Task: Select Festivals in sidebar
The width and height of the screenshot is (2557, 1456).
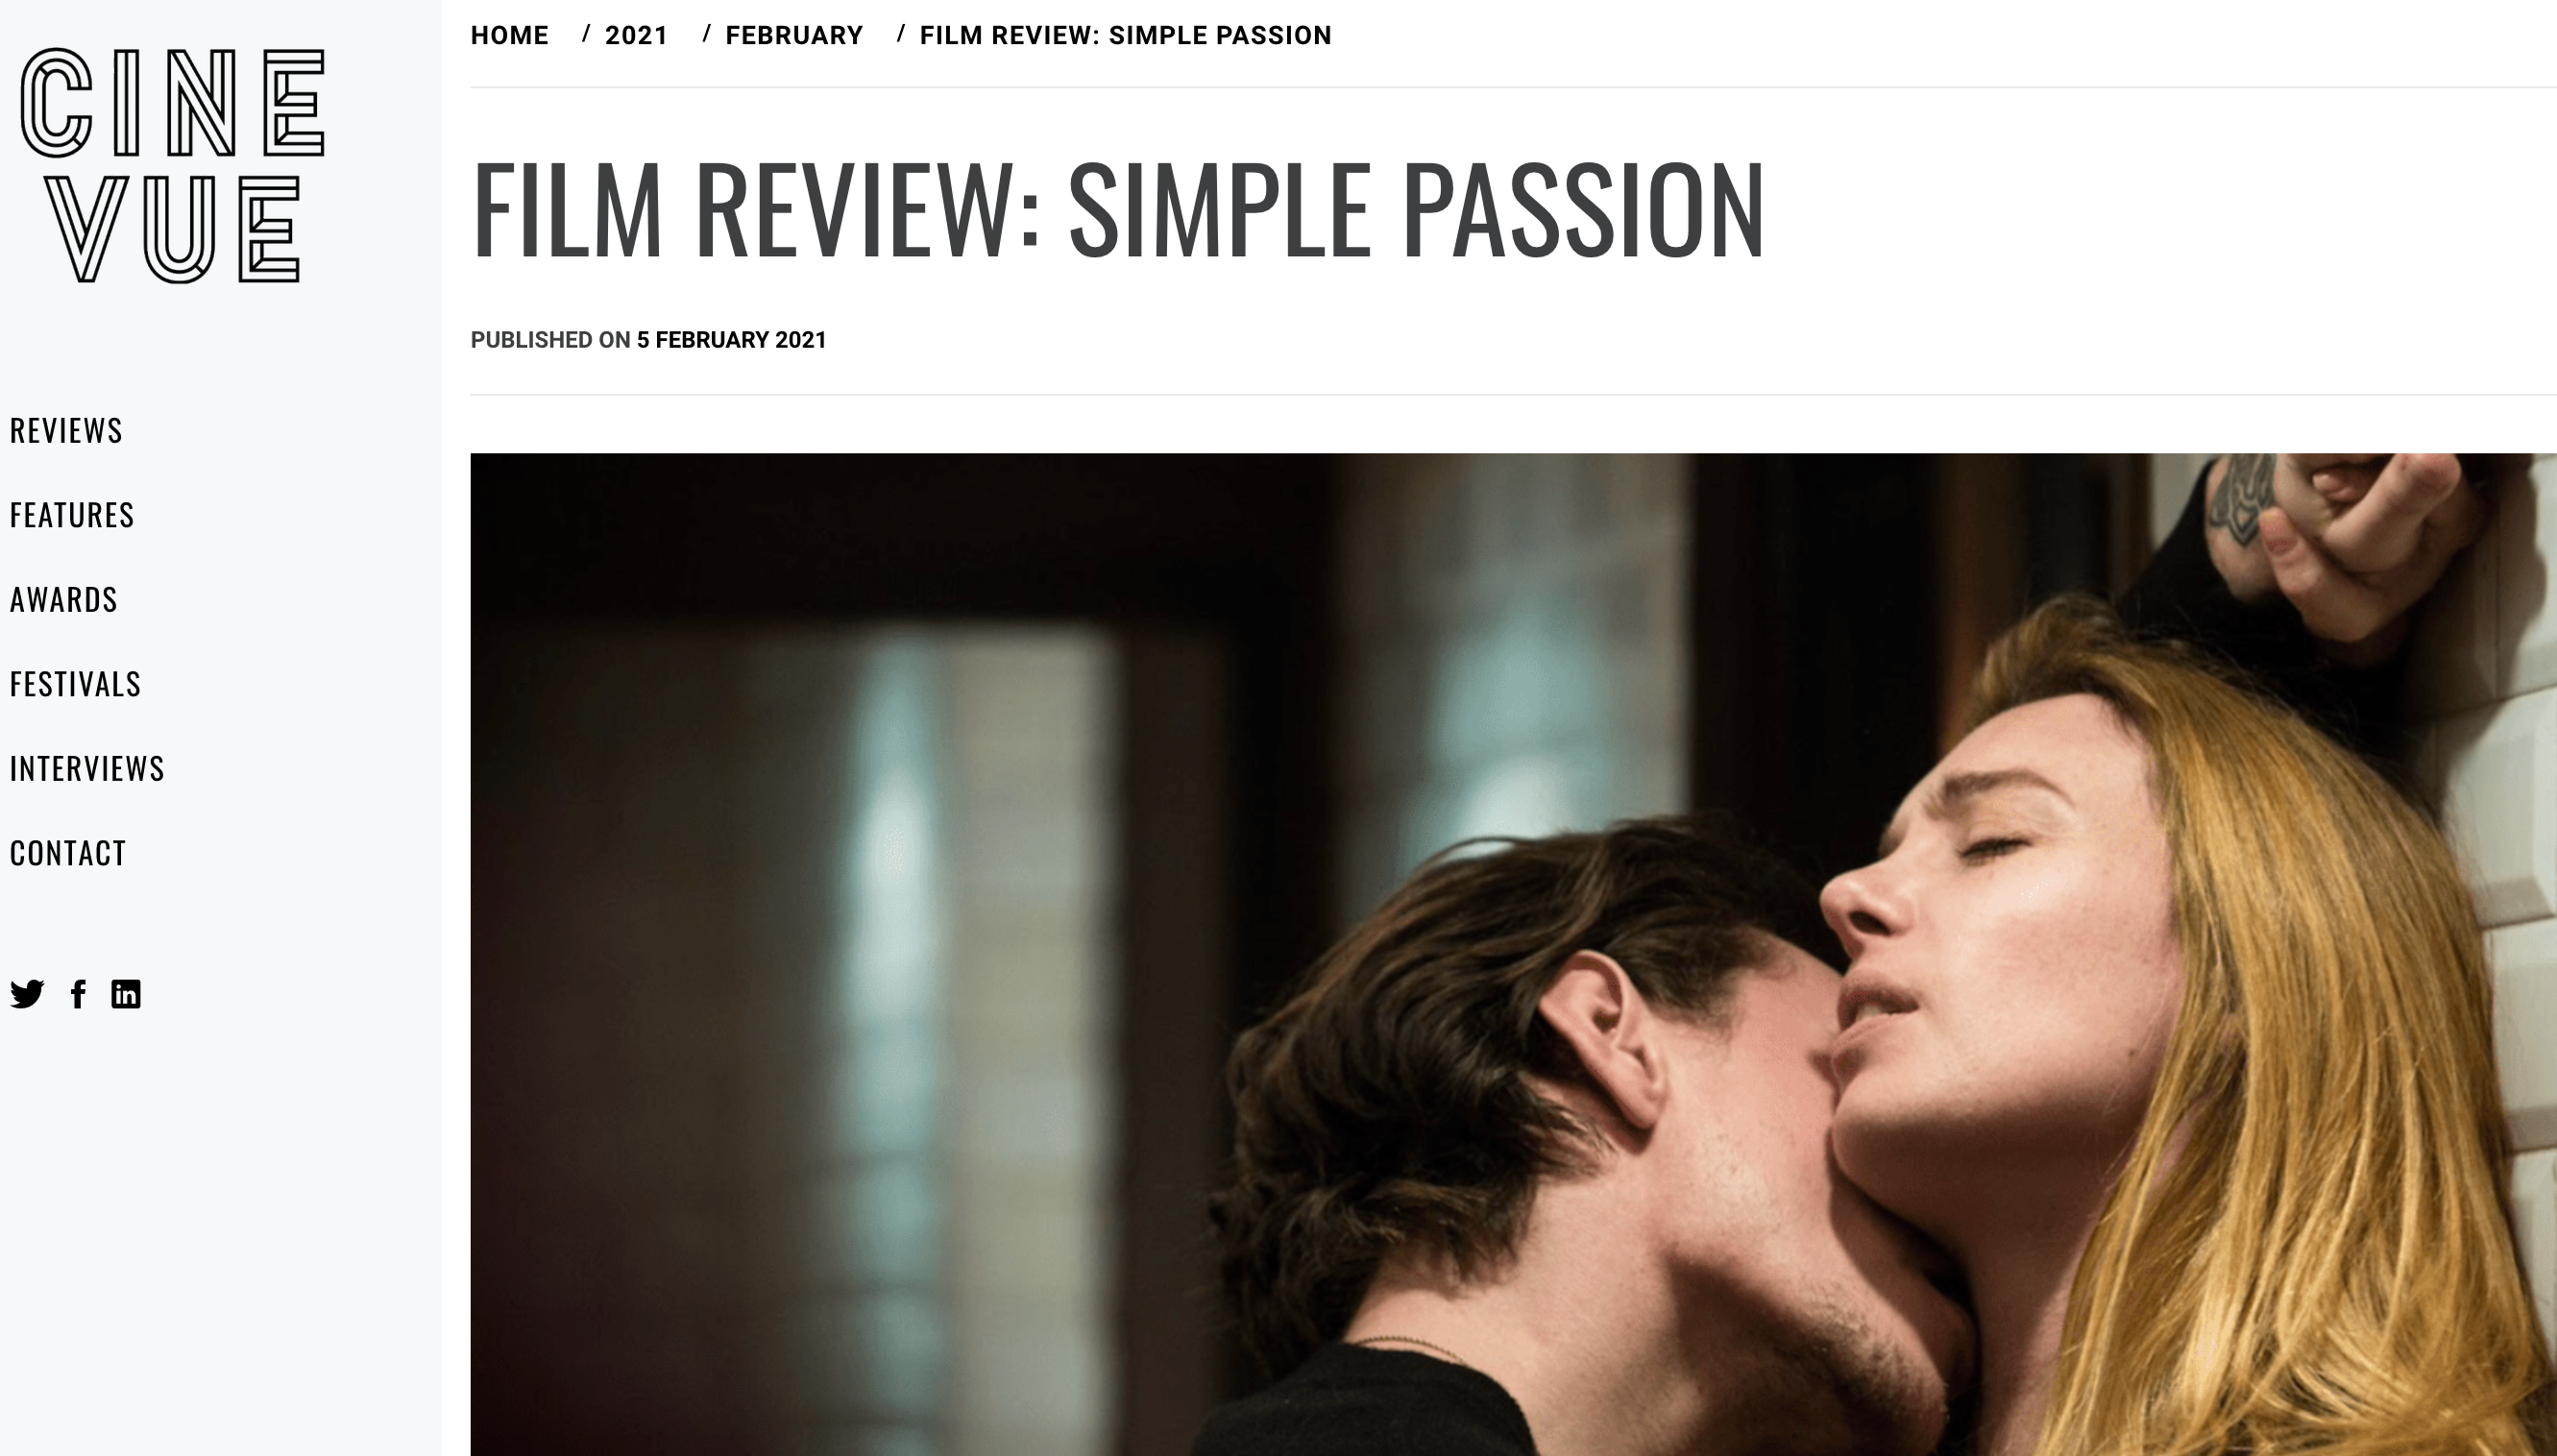Action: pyautogui.click(x=76, y=684)
